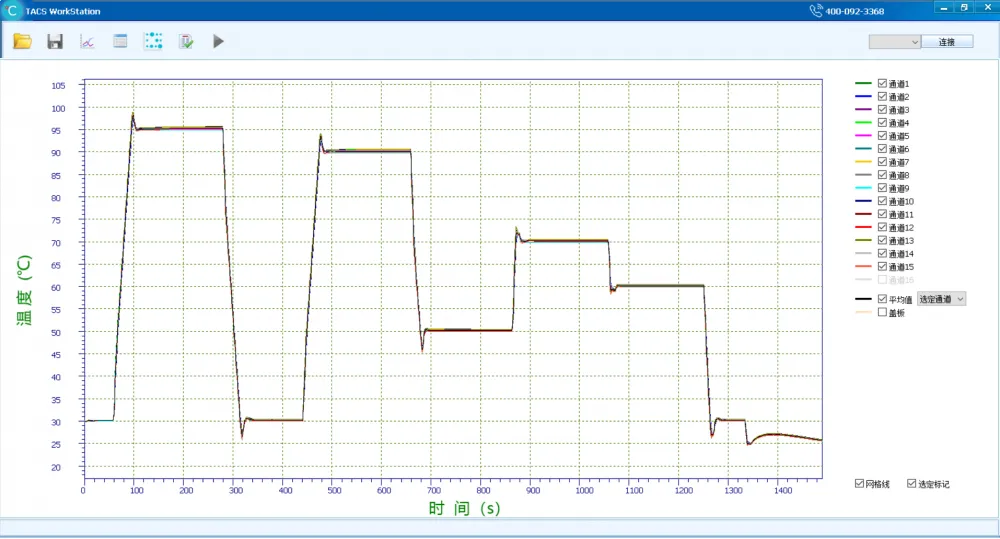This screenshot has width=1000, height=539.
Task: Click the 1400 label on the time axis
Action: click(x=783, y=491)
